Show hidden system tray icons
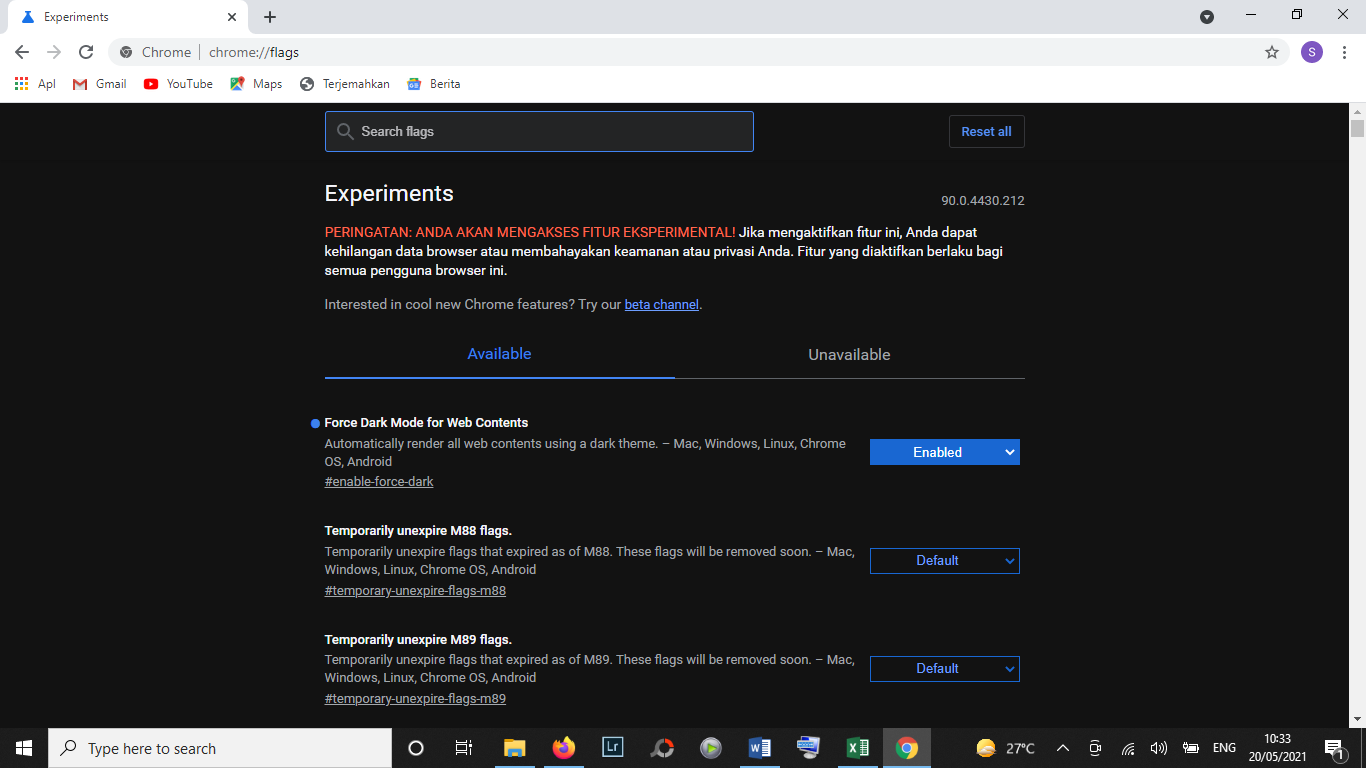This screenshot has height=768, width=1366. [1063, 748]
